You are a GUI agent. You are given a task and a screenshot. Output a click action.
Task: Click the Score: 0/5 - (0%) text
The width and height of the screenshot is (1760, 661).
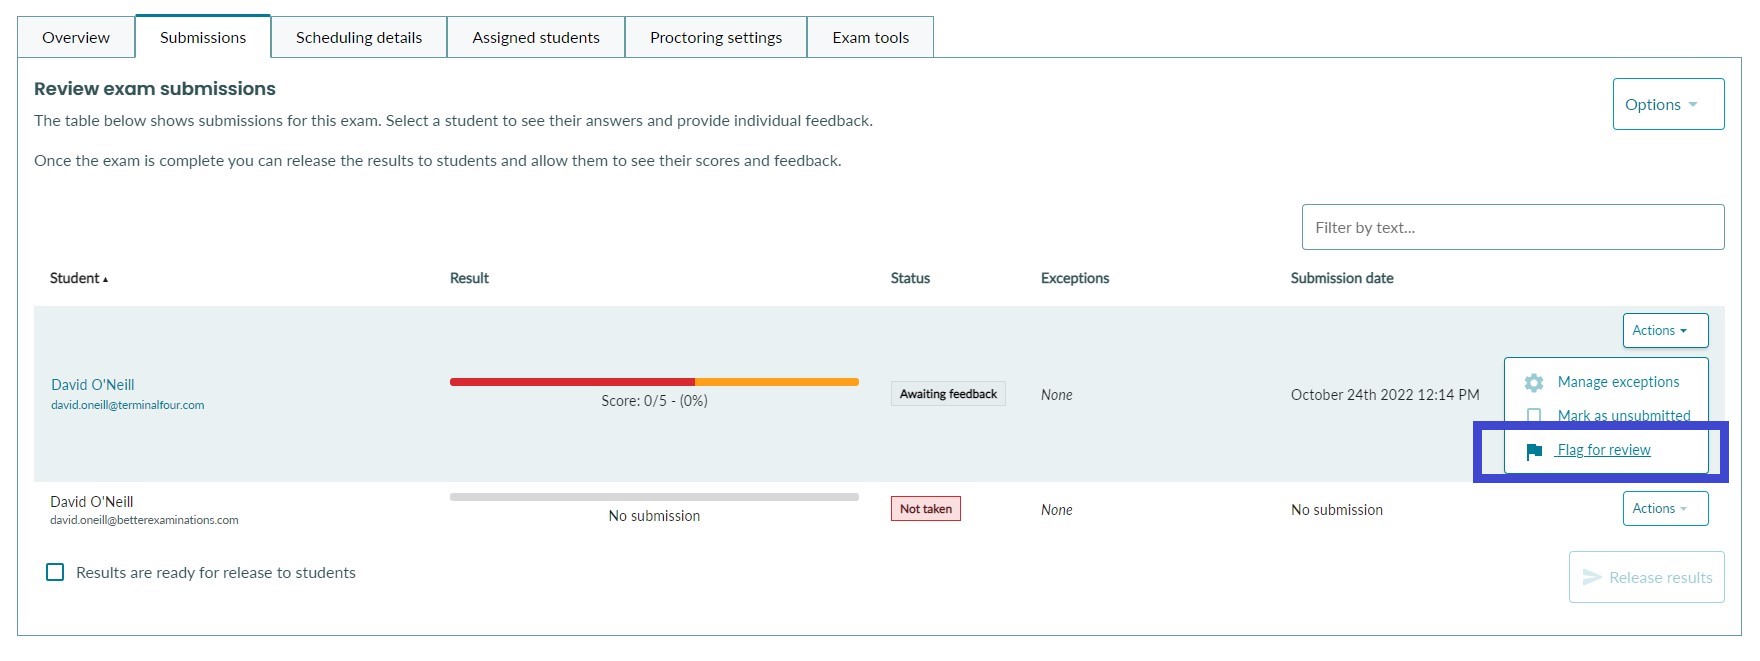click(654, 401)
